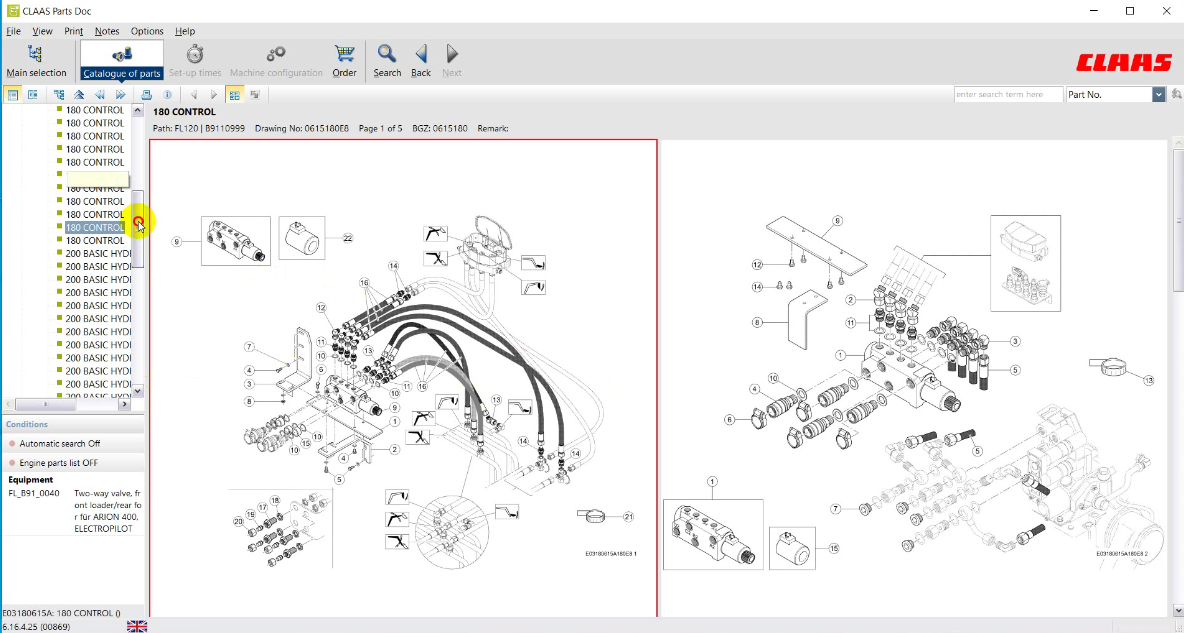The image size is (1184, 633).
Task: Open the Search magnifier tool
Action: [x=387, y=60]
